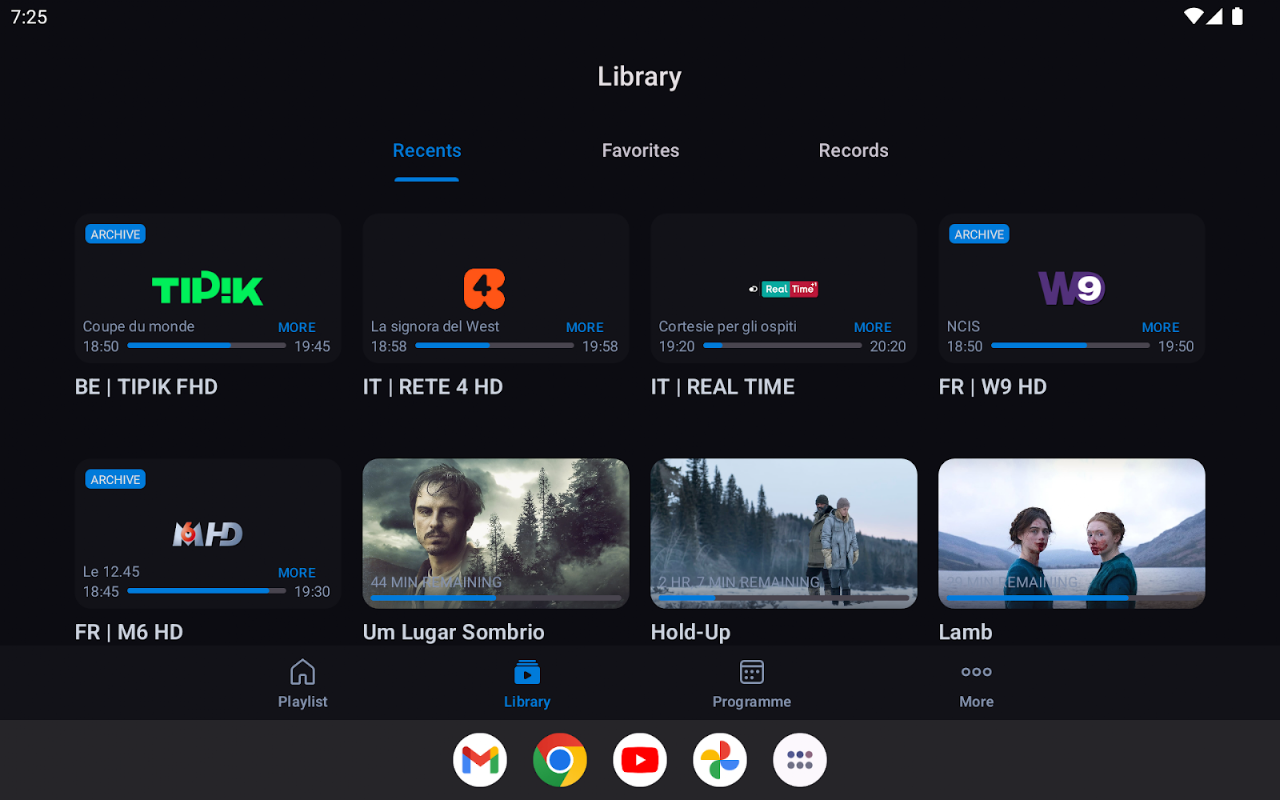Click the Um Lugar Sombrio progress bar
The width and height of the screenshot is (1280, 800).
tap(496, 598)
